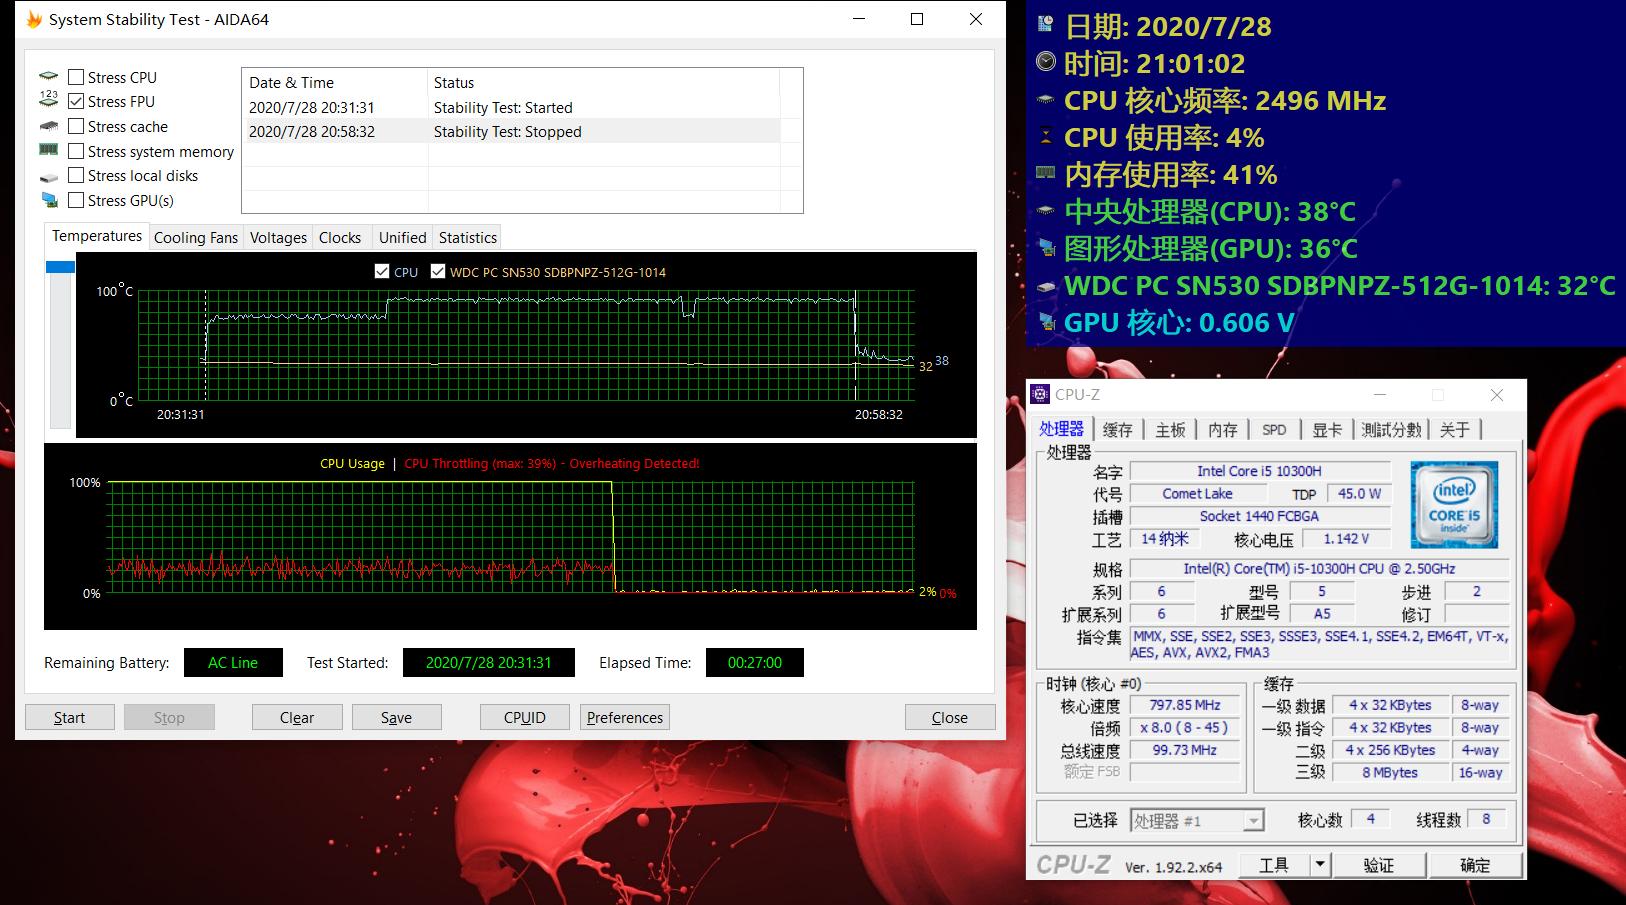Enable the Stress GPU(s) checkbox
Viewport: 1626px width, 905px height.
coord(76,200)
